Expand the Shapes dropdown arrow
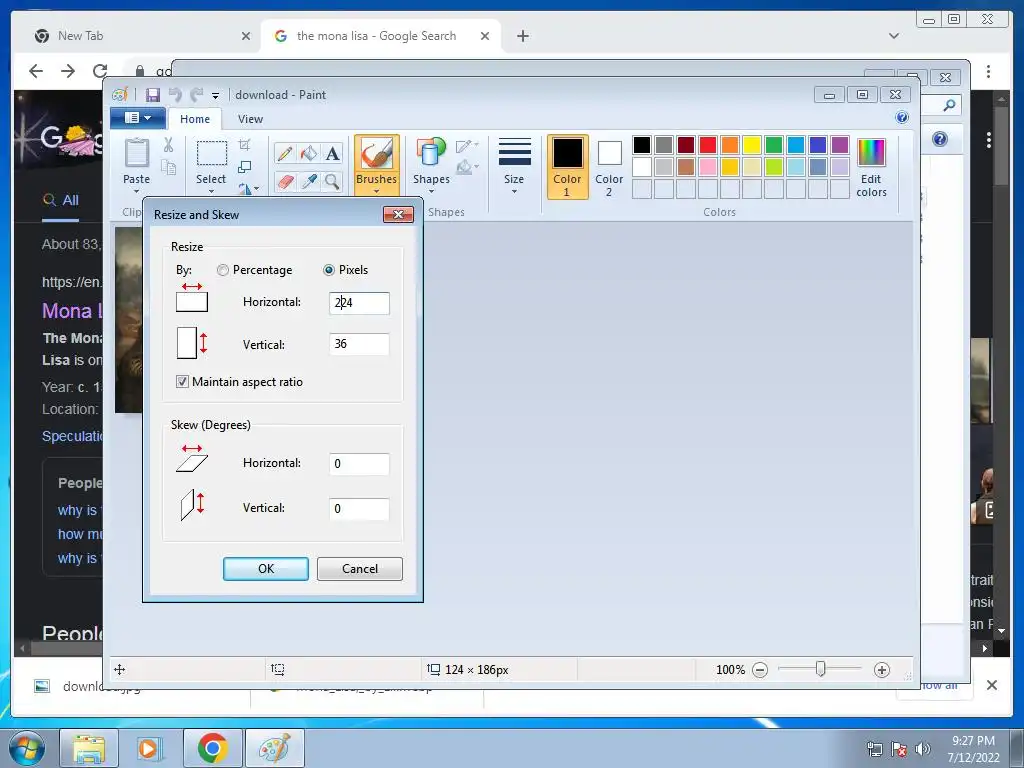The image size is (1024, 768). tap(430, 191)
